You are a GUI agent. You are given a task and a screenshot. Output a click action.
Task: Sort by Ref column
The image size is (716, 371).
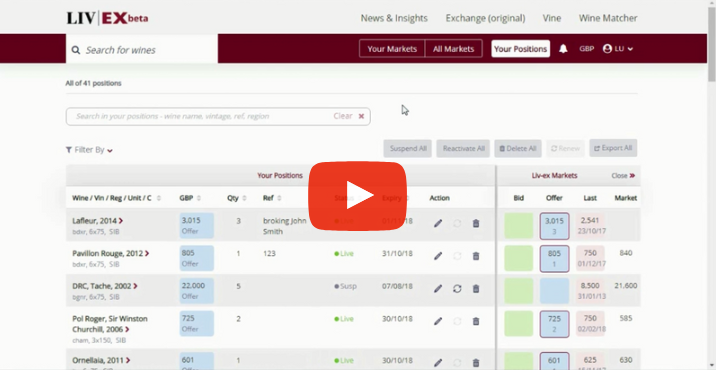pyautogui.click(x=272, y=198)
